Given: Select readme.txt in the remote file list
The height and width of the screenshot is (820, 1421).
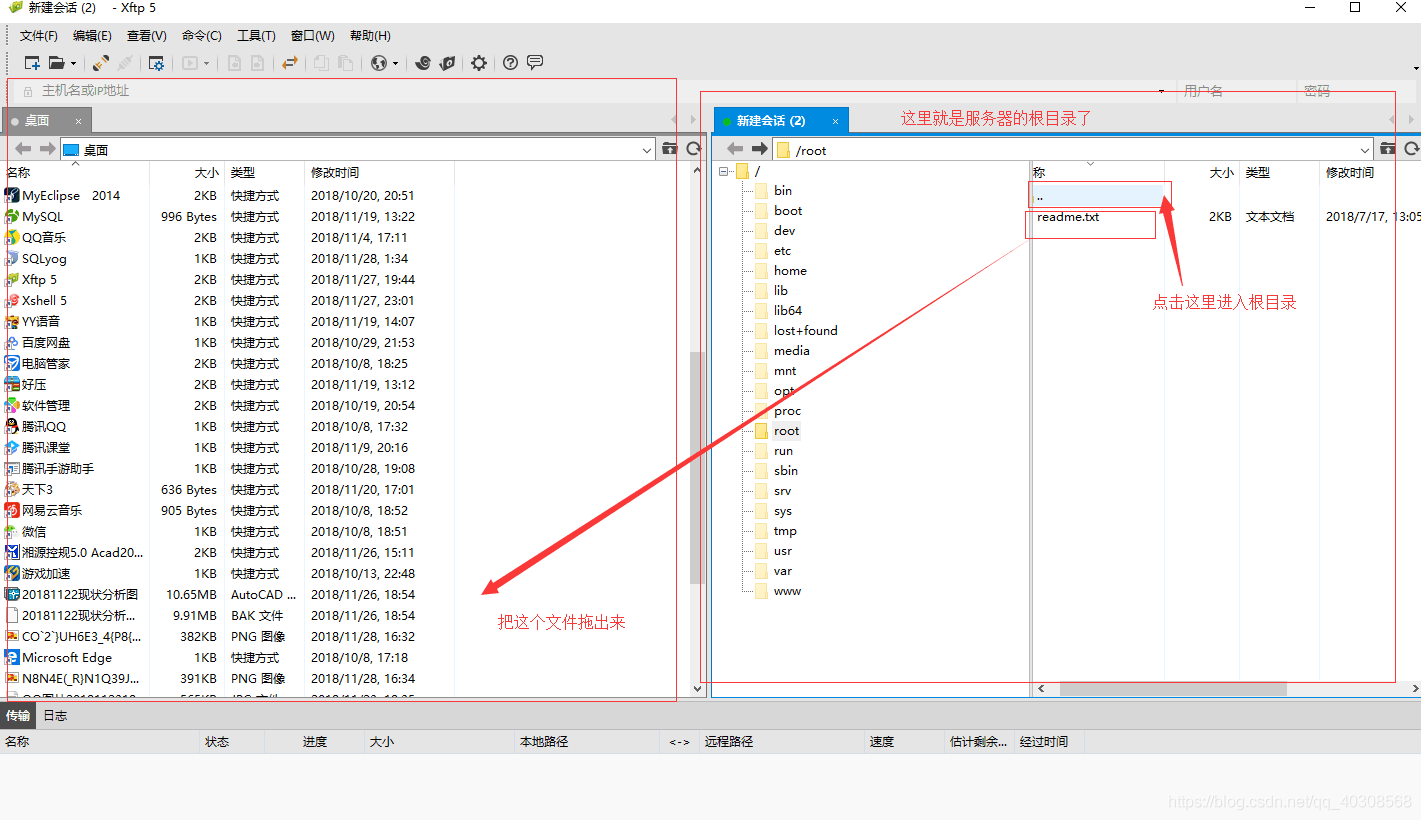Looking at the screenshot, I should 1068,217.
